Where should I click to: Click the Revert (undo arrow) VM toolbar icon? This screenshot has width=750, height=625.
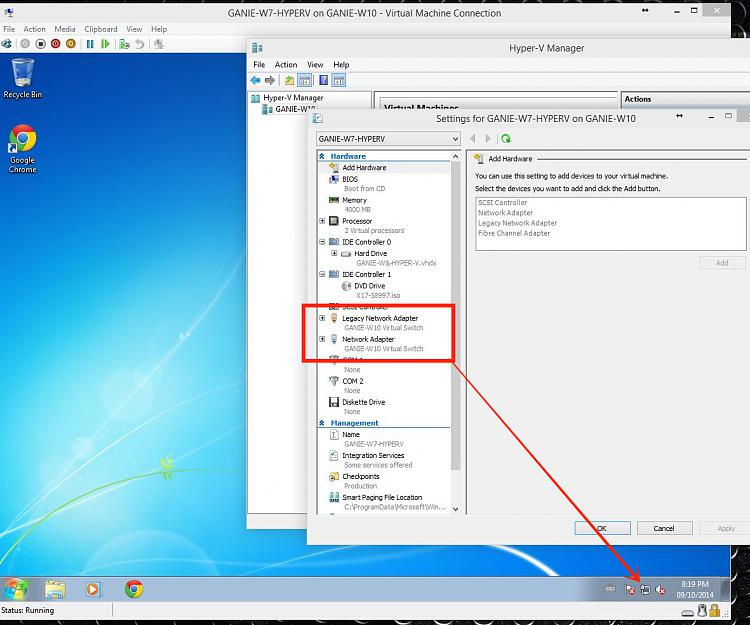[x=139, y=44]
